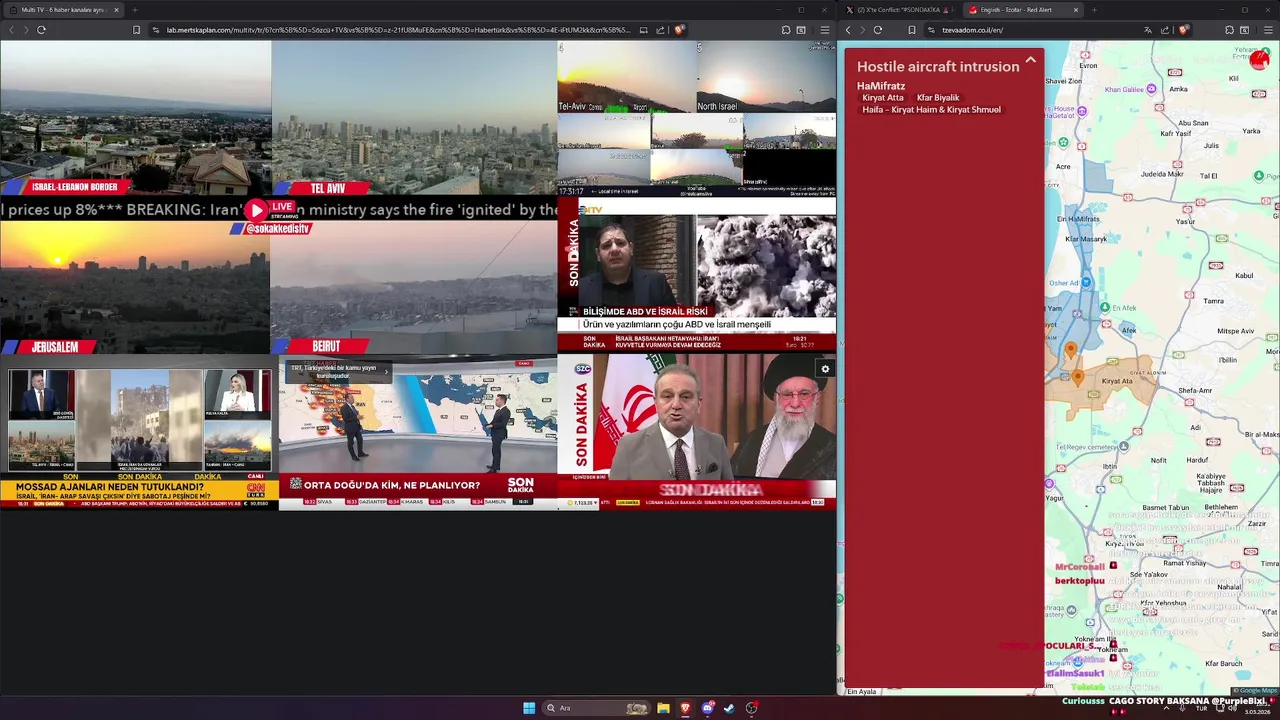1280x720 pixels.
Task: Click the Acre label on the map
Action: [x=1063, y=167]
